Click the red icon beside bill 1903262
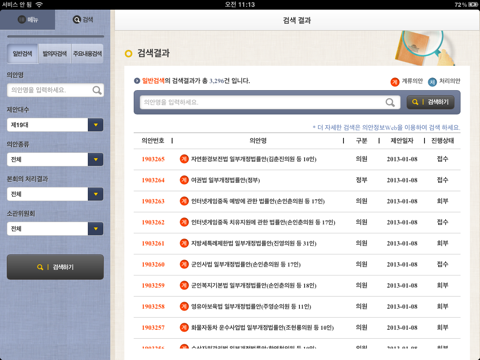 click(184, 222)
